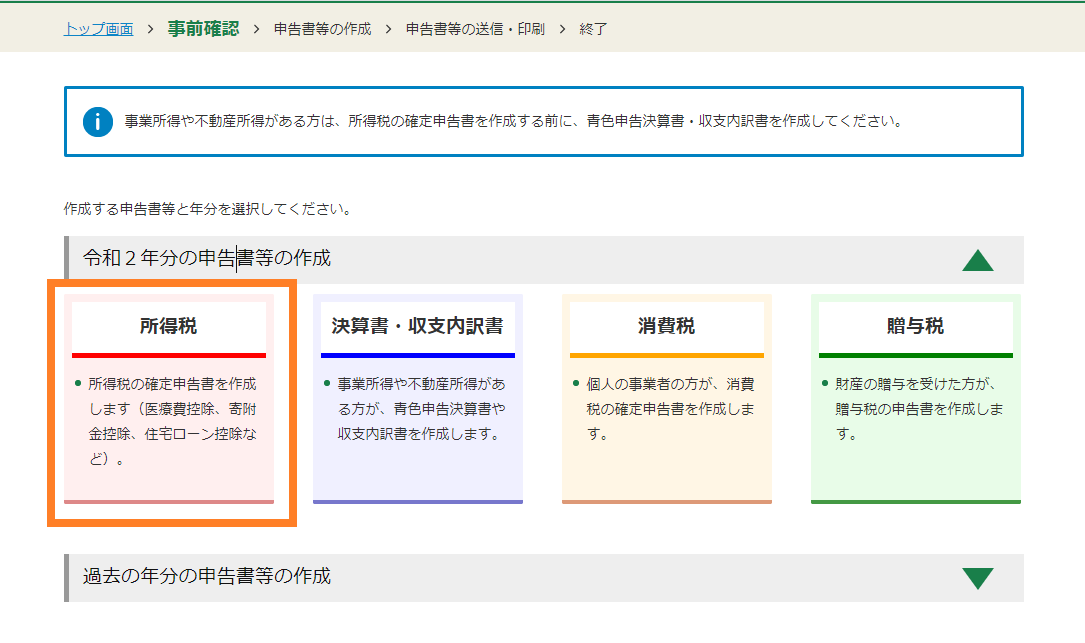Choose the 贈与税 card
1085x643 pixels.
click(916, 399)
